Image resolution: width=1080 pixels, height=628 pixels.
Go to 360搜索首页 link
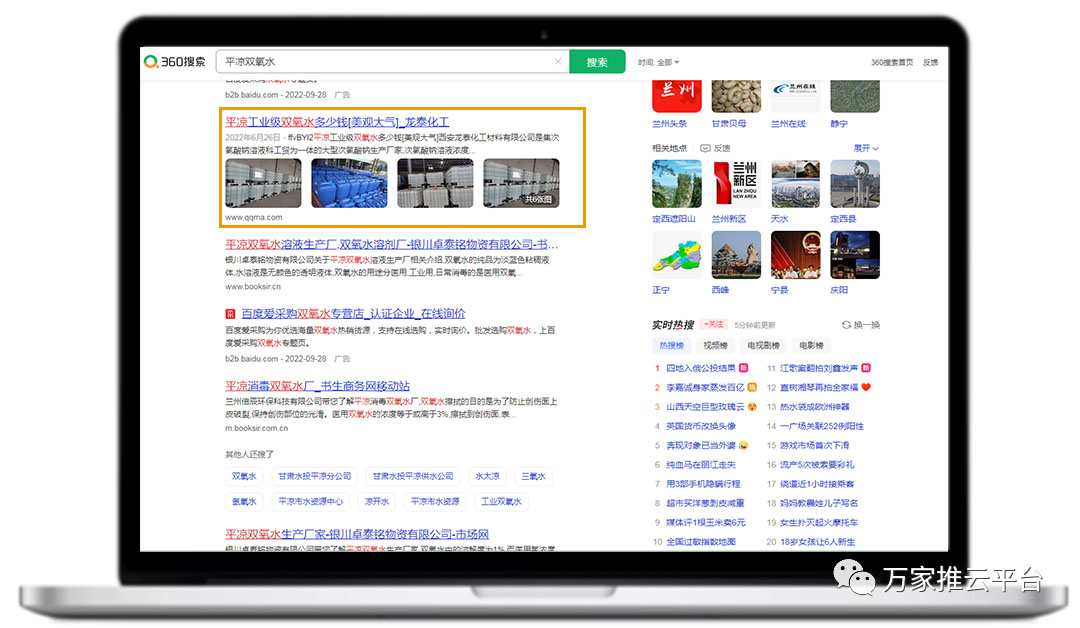click(x=891, y=62)
